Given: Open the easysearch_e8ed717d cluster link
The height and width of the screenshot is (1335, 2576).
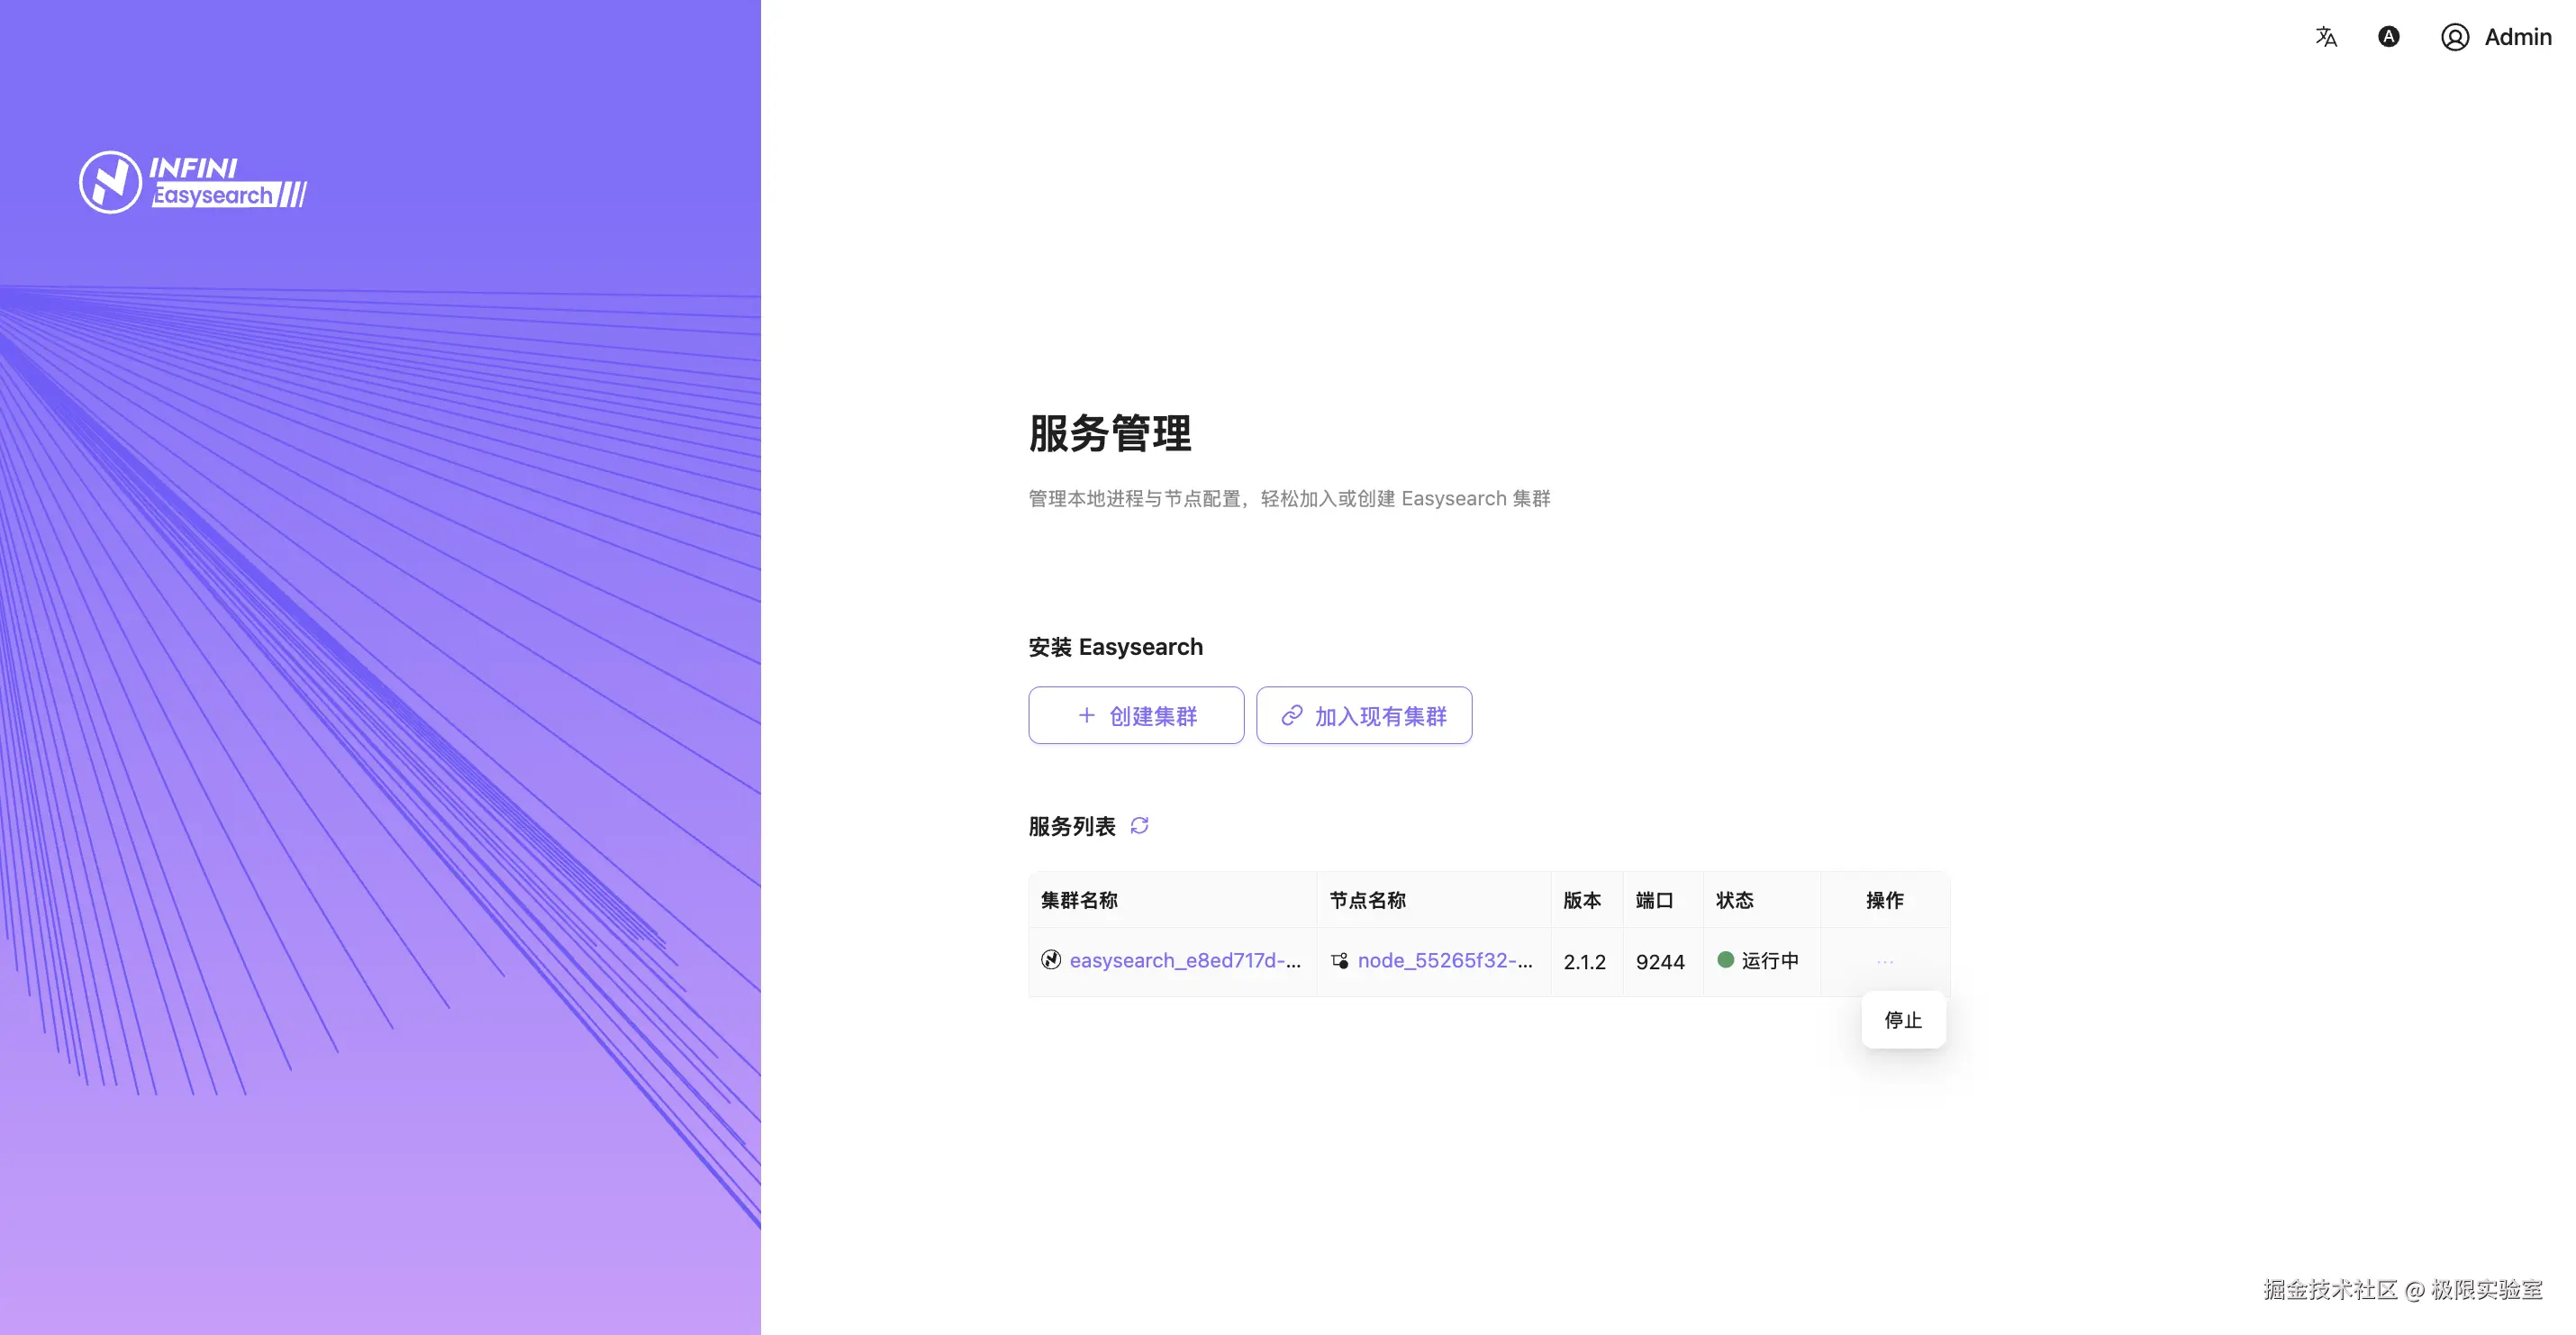Looking at the screenshot, I should [1185, 961].
